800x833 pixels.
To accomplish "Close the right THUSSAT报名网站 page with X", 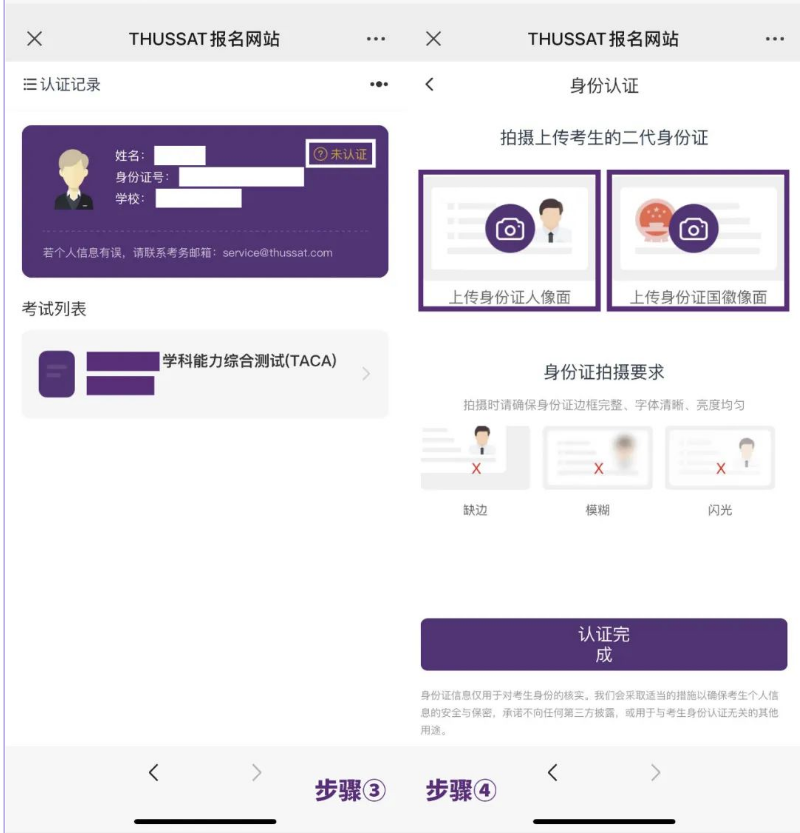I will (x=433, y=39).
